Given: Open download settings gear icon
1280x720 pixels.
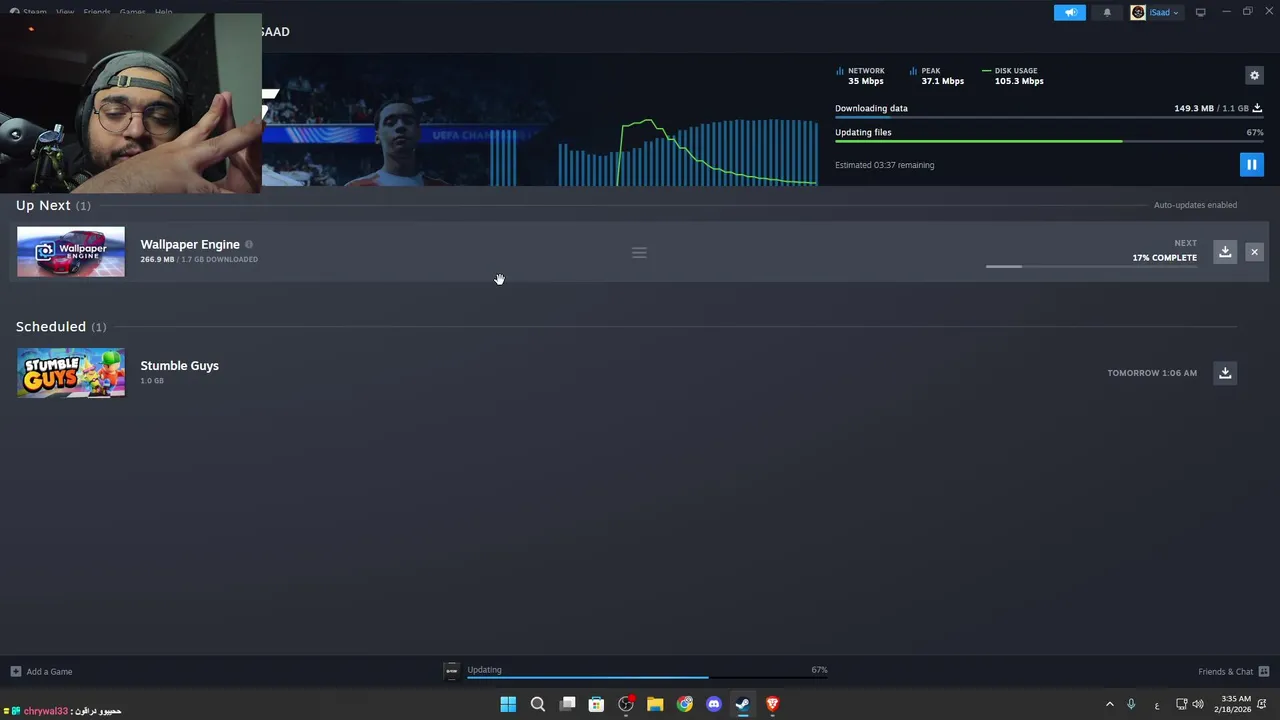Looking at the screenshot, I should (x=1254, y=75).
